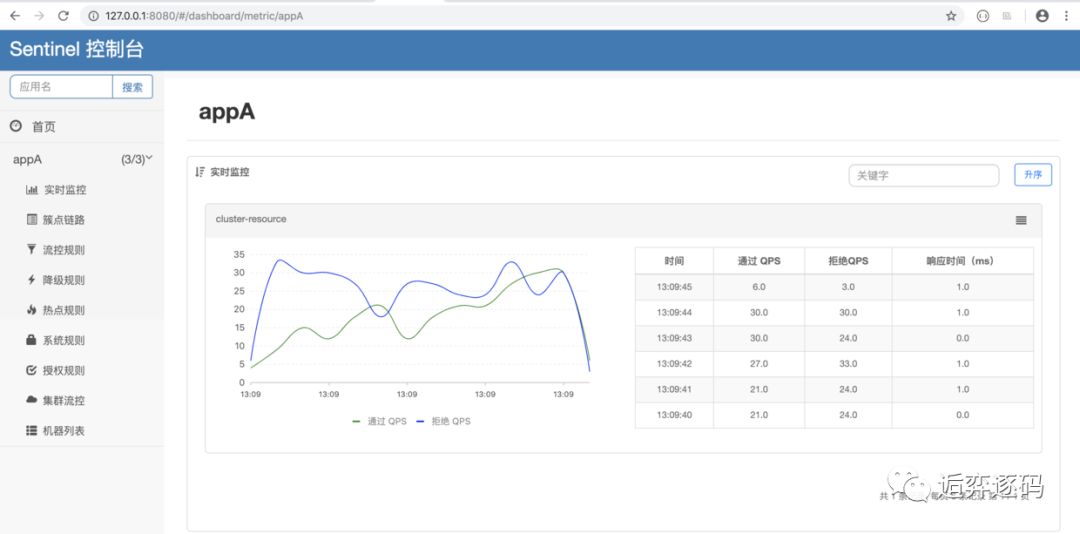Image resolution: width=1080 pixels, height=534 pixels.
Task: Click the browser address bar URL
Action: point(205,16)
